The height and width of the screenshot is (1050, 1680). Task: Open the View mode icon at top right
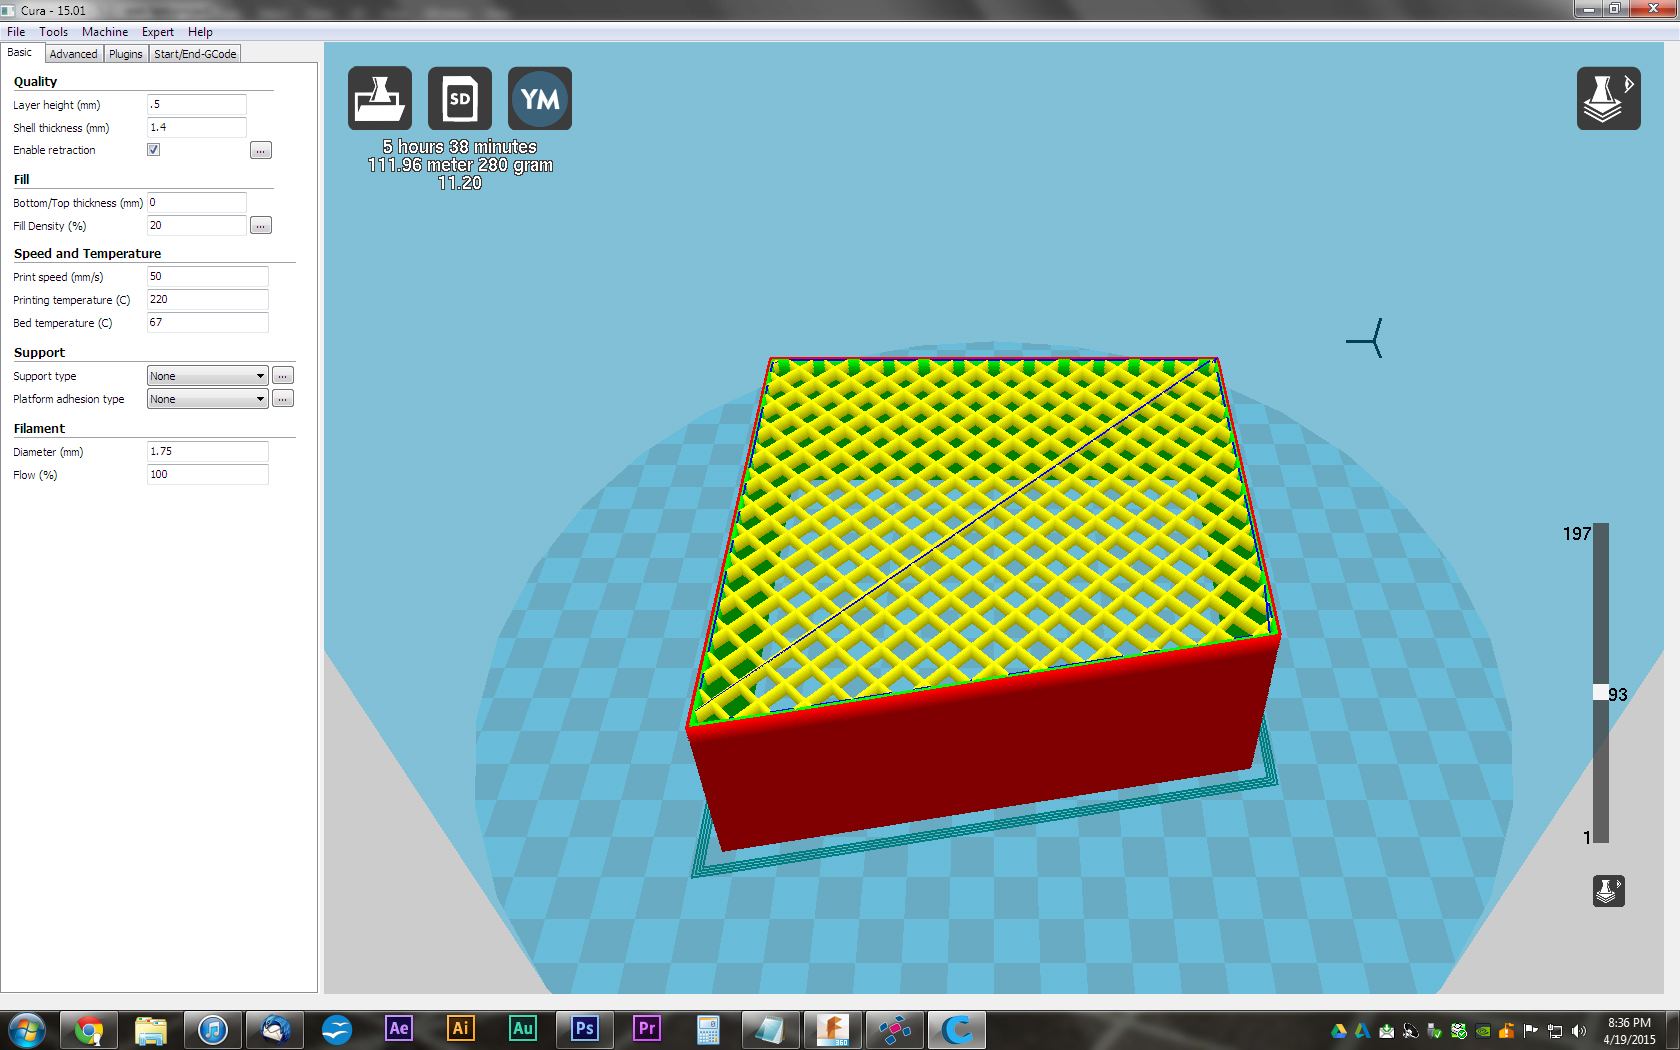click(x=1608, y=98)
